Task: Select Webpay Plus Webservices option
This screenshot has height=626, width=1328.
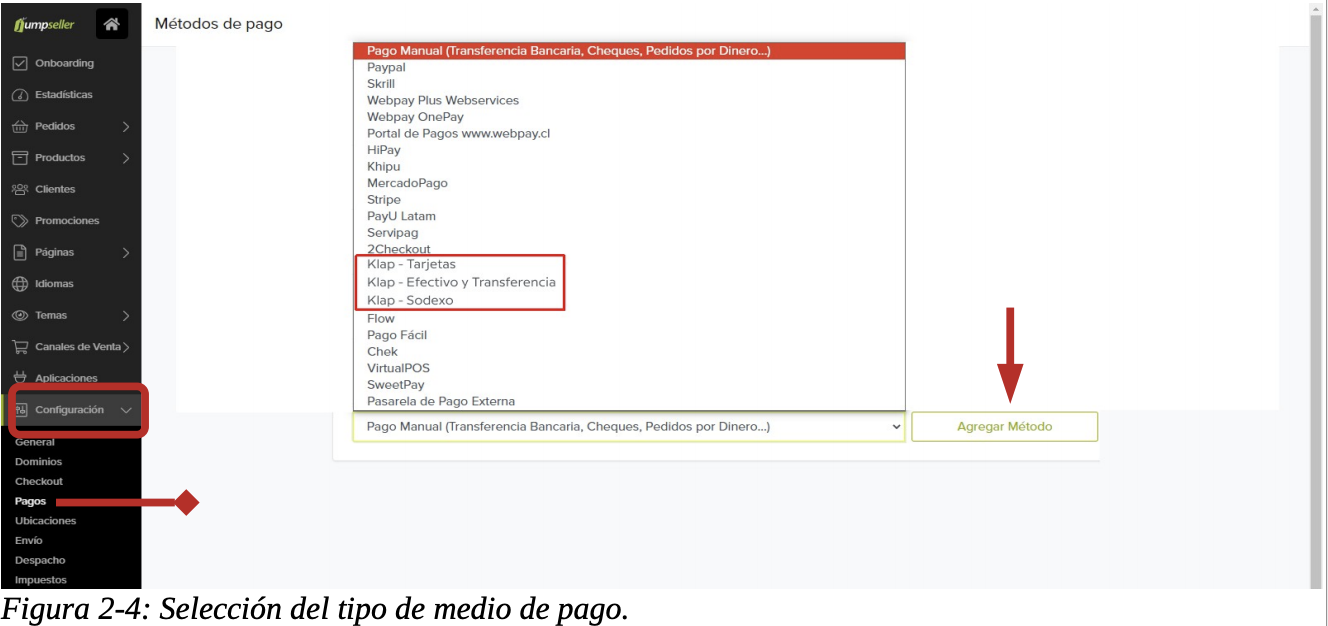Action: click(x=629, y=100)
